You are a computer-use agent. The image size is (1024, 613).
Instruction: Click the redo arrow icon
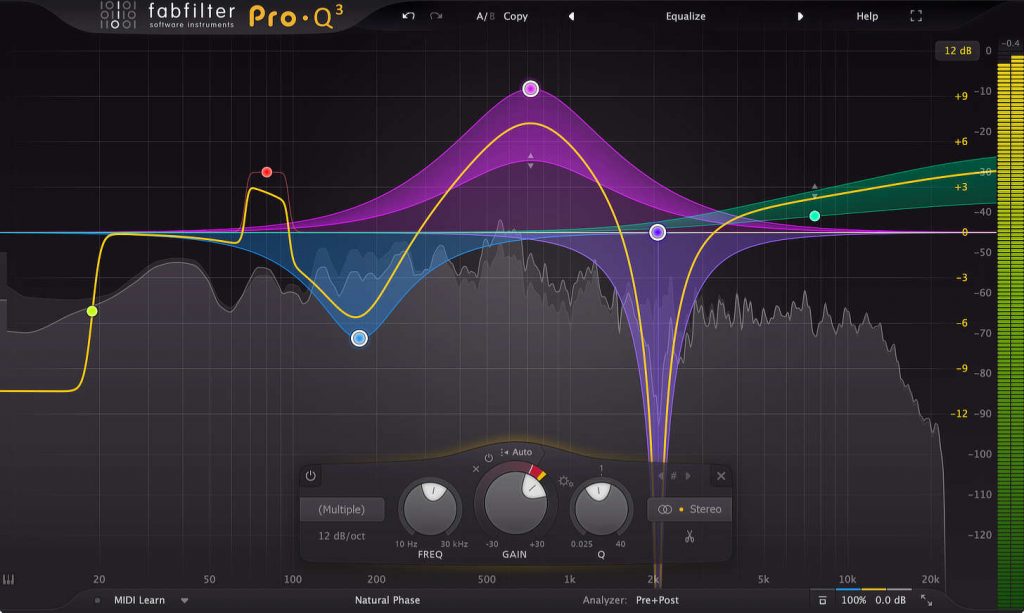[434, 16]
